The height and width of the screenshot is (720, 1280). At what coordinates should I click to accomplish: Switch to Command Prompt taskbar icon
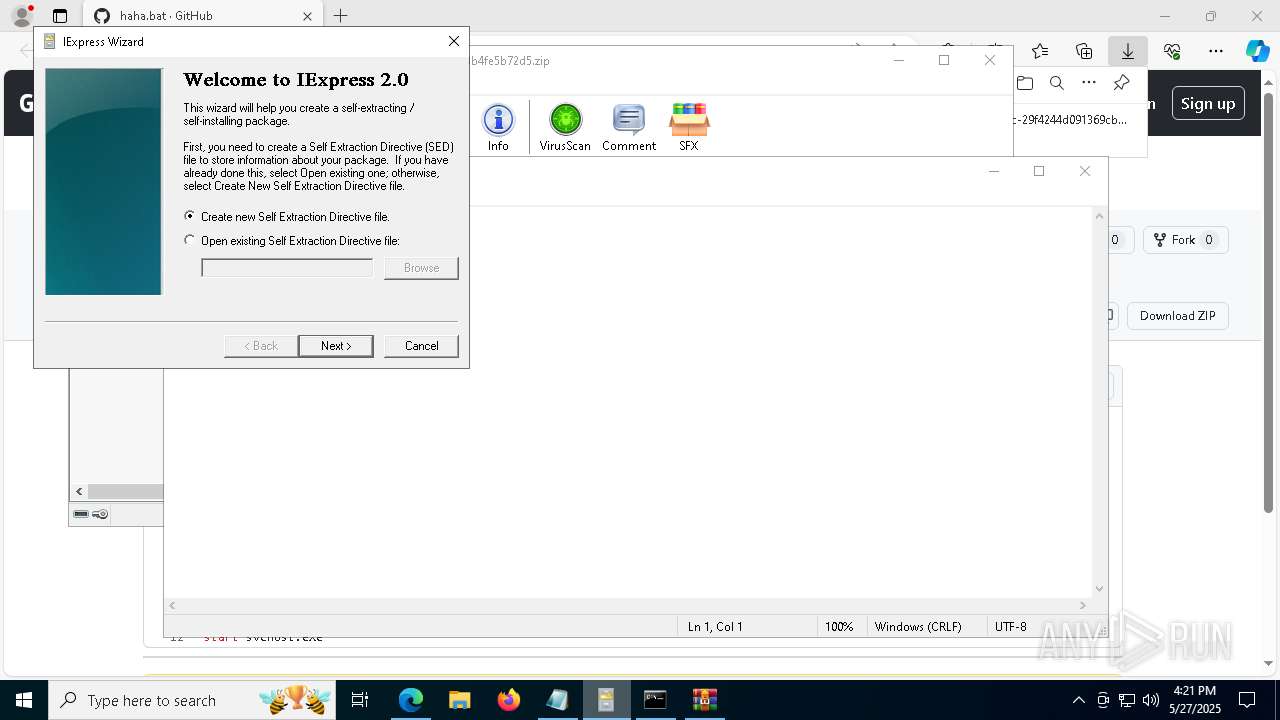655,700
